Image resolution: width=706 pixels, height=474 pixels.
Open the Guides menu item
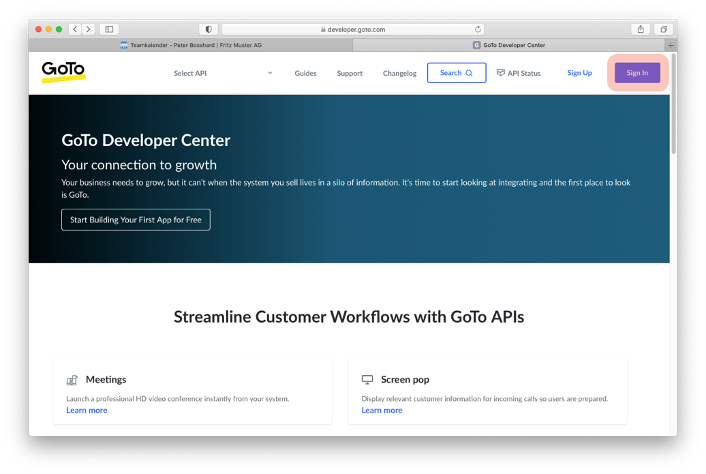(x=305, y=73)
